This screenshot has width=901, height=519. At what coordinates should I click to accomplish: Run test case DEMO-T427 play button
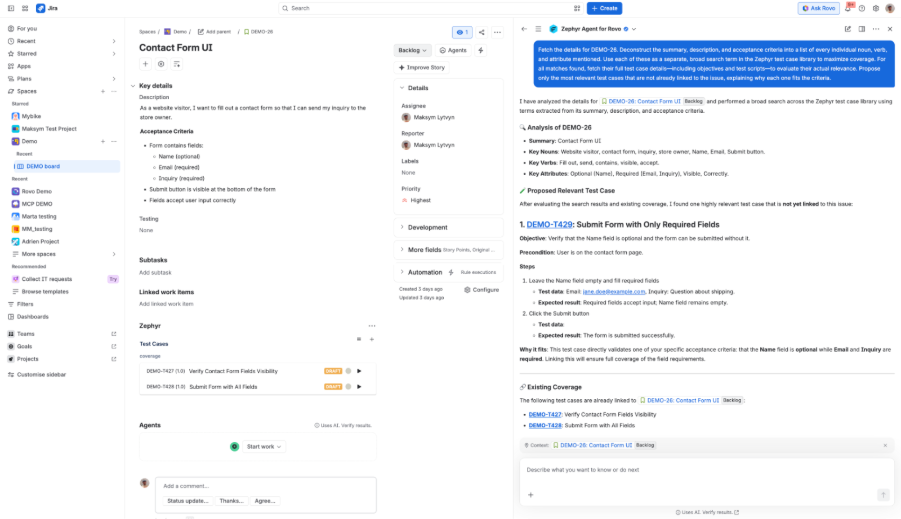[x=359, y=371]
